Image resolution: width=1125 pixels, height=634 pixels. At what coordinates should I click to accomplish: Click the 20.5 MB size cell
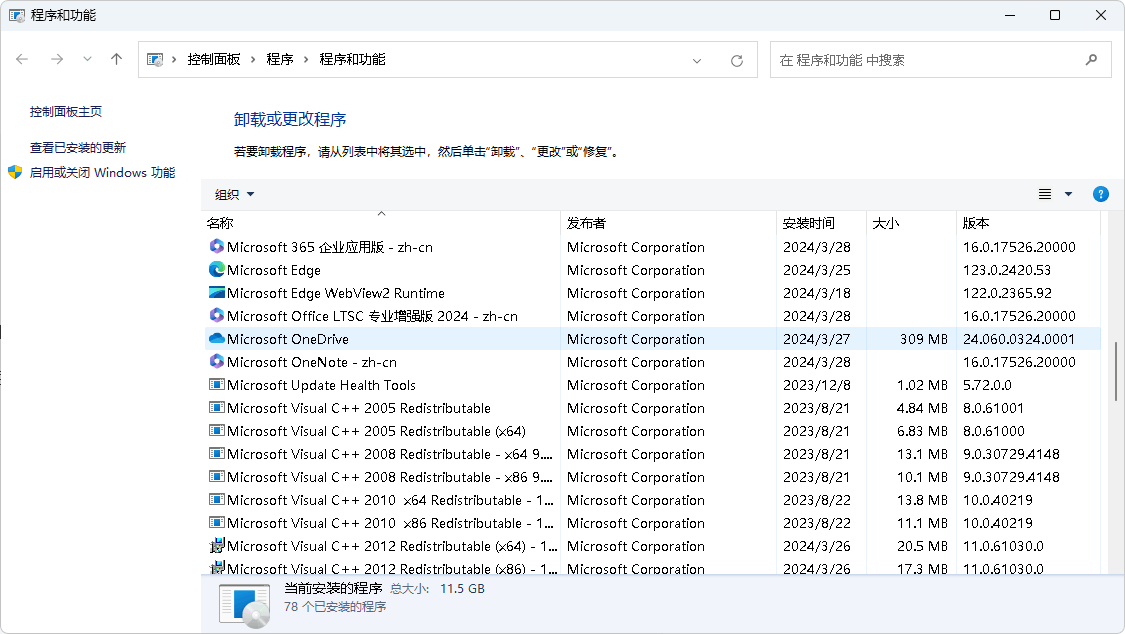922,546
